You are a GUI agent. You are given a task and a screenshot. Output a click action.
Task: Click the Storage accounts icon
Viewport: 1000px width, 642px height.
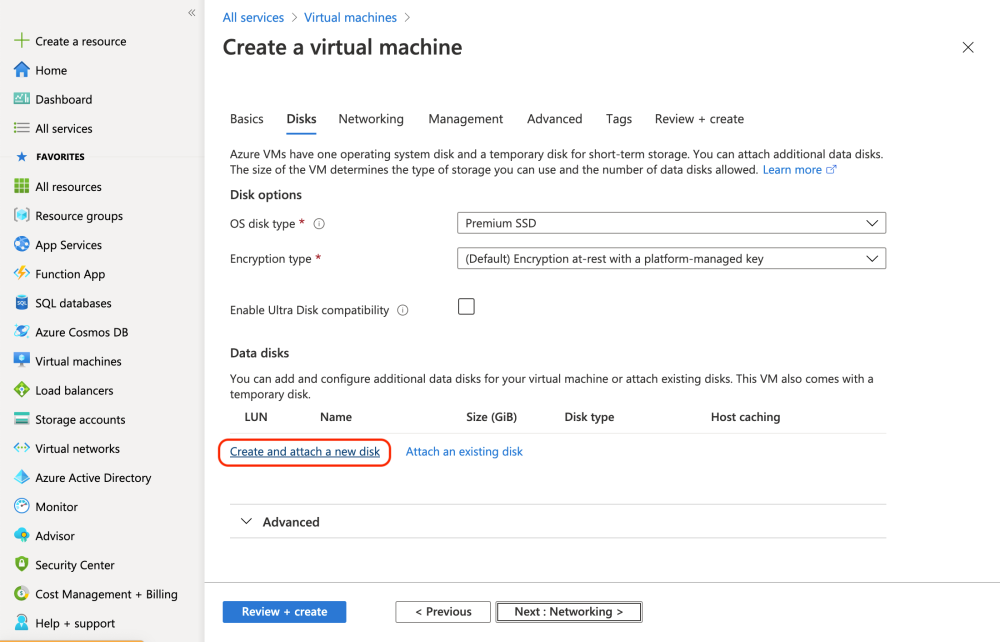coord(21,419)
